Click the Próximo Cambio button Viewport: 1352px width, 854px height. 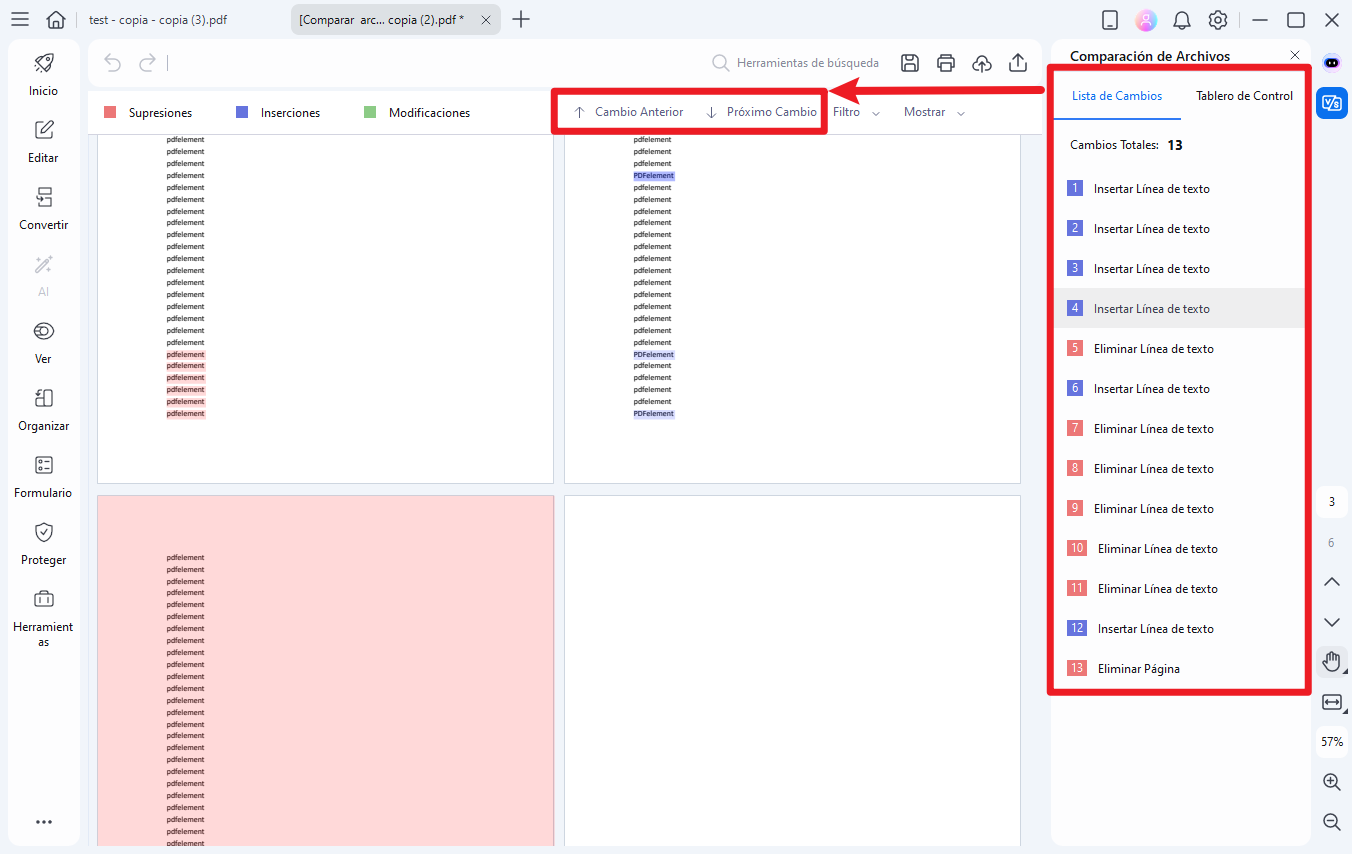point(762,111)
